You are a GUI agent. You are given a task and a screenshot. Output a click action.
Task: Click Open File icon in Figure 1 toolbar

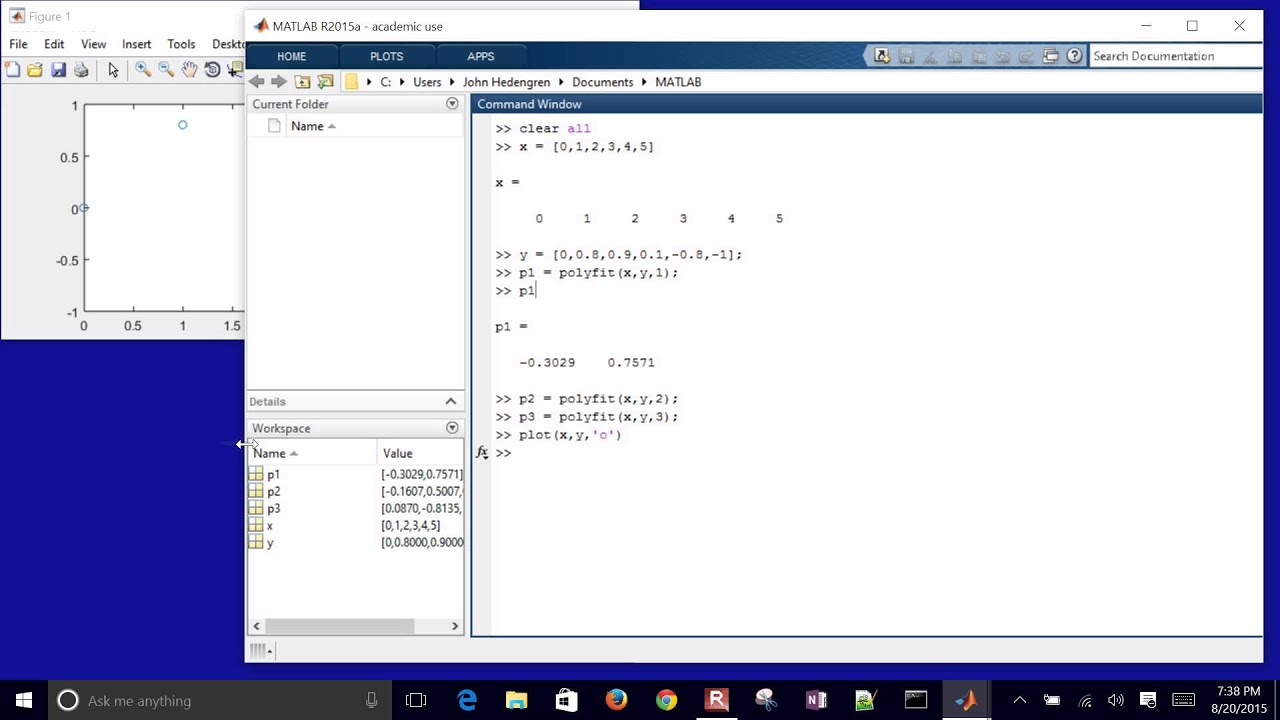coord(35,69)
